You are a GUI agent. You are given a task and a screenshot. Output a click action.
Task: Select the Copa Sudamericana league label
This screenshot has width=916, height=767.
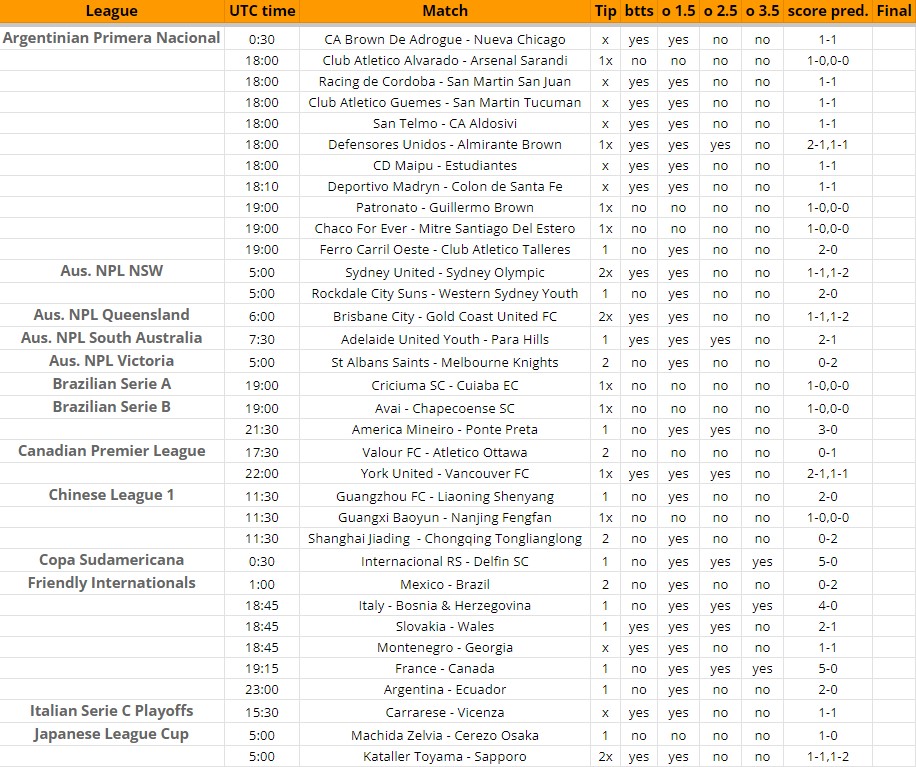pos(112,560)
